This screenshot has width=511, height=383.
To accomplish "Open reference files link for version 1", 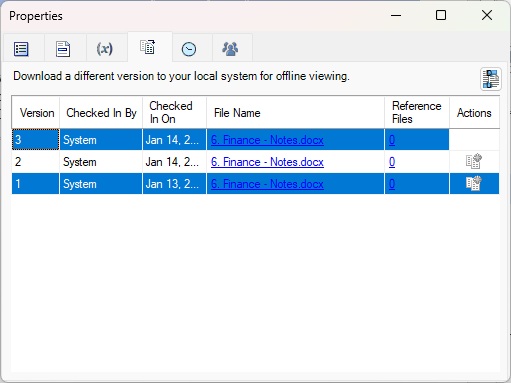I will pos(392,184).
